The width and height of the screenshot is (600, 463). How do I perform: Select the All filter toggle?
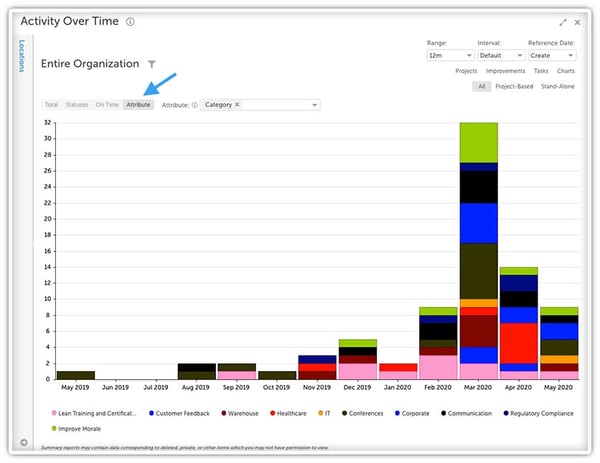click(481, 86)
